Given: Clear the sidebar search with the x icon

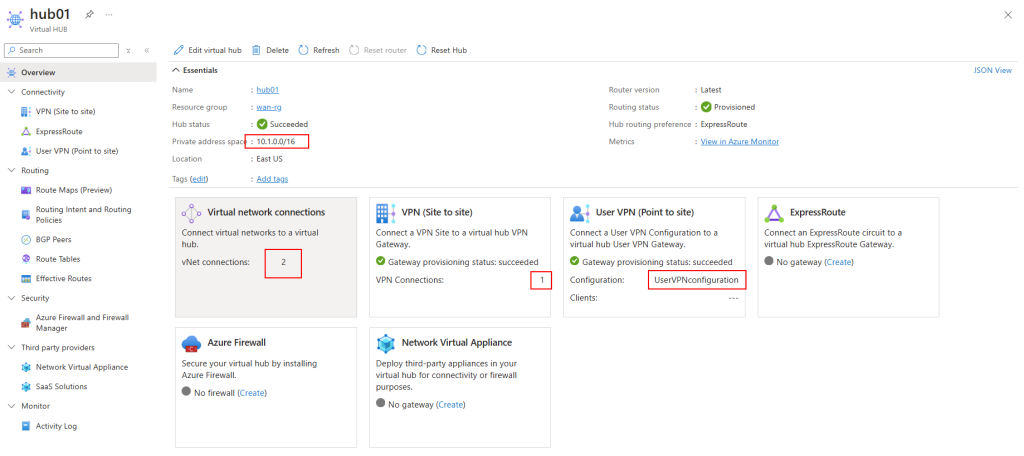Looking at the screenshot, I should coord(129,50).
